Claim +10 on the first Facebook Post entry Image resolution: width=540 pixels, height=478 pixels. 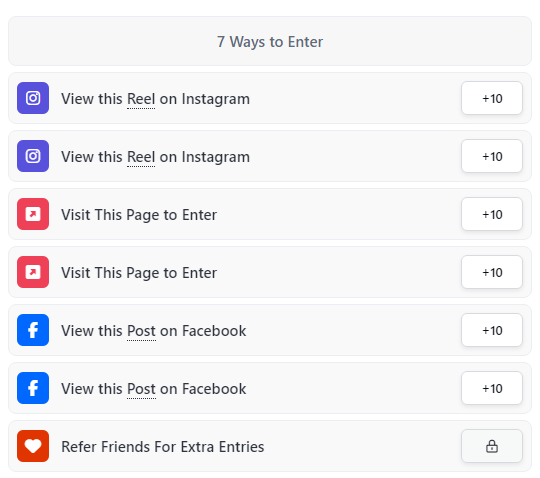coord(492,330)
